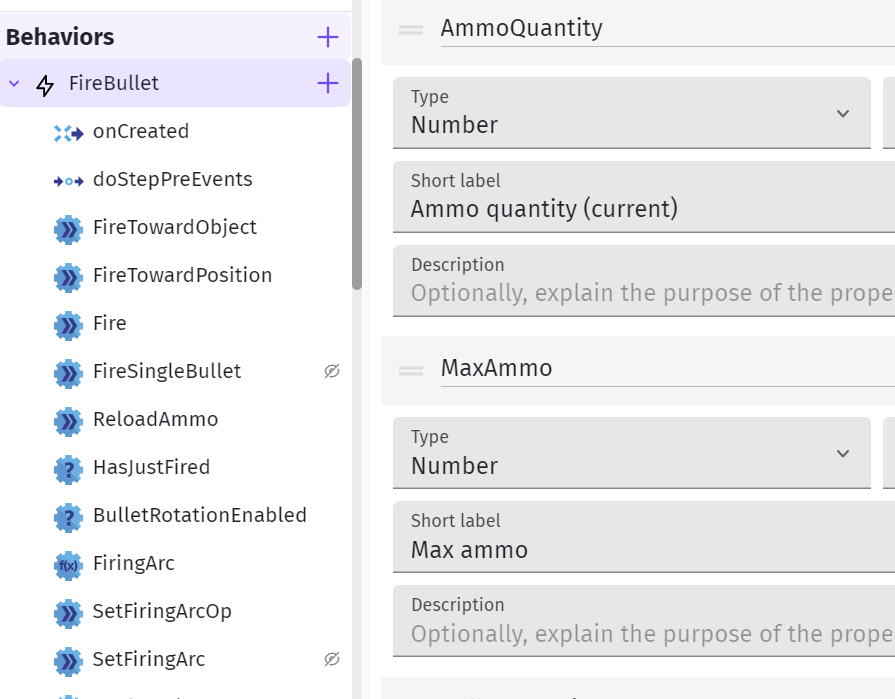Open the ReloadAmmo function
Screen dimensions: 895x699
[155, 419]
